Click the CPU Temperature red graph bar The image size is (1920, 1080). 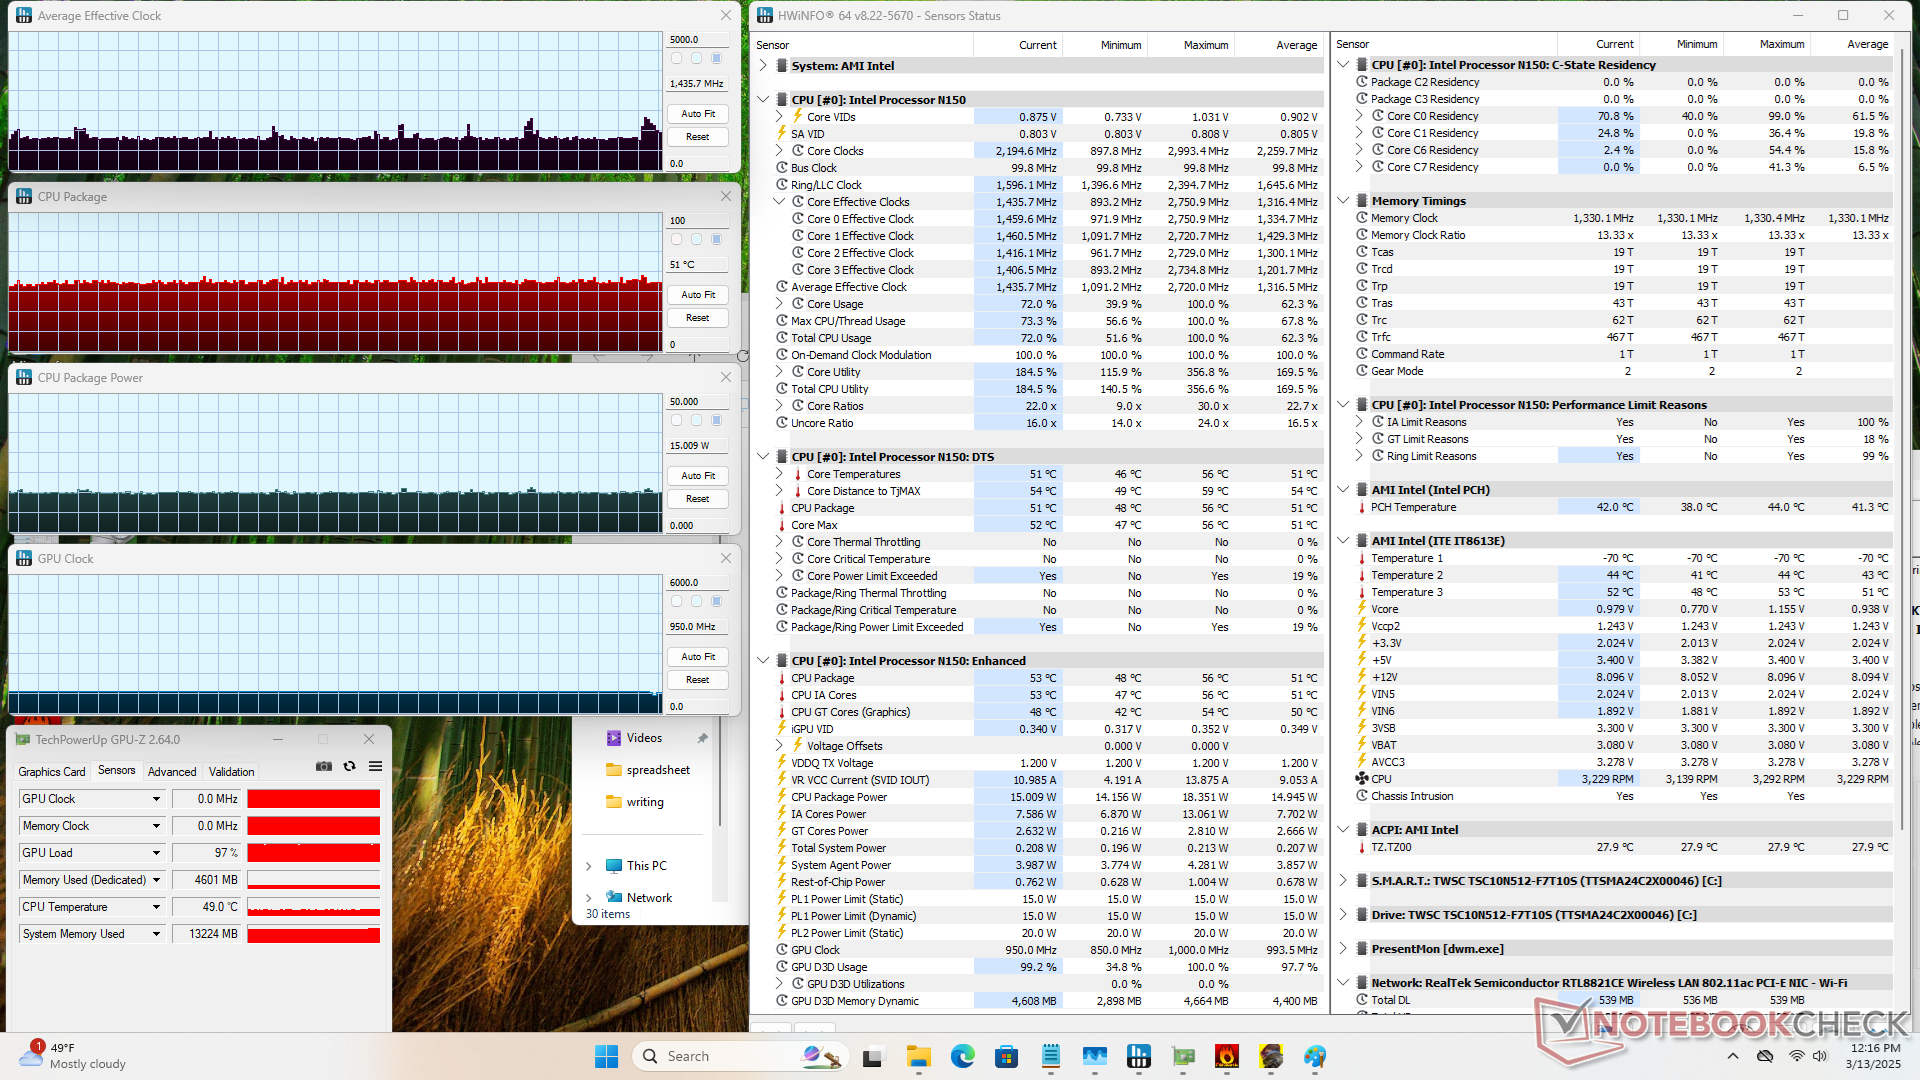click(313, 907)
